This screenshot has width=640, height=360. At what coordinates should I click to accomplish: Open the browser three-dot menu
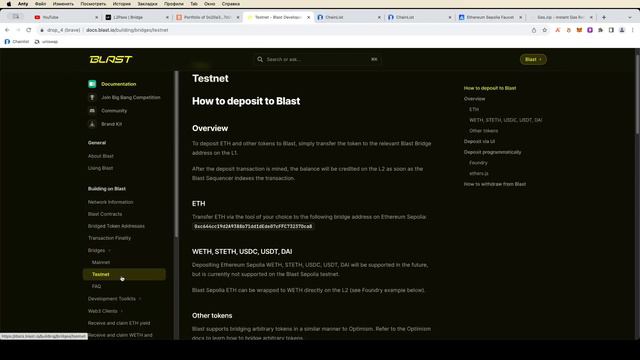click(x=633, y=30)
